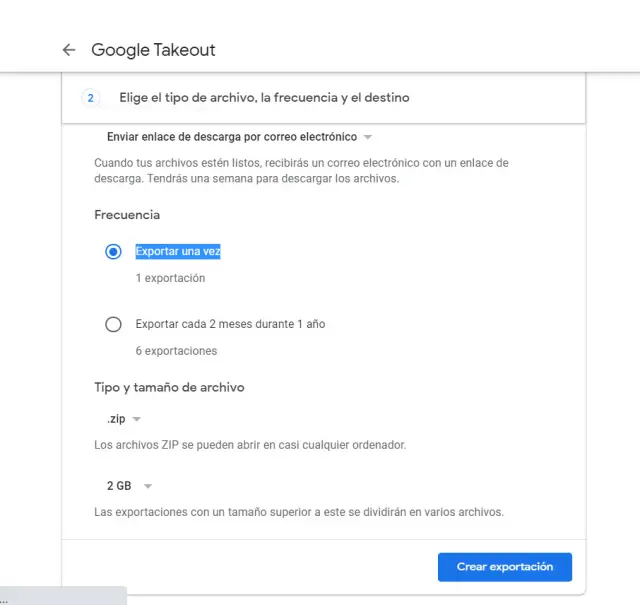The image size is (640, 605).
Task: Click the '1 exportación' text
Action: click(170, 278)
